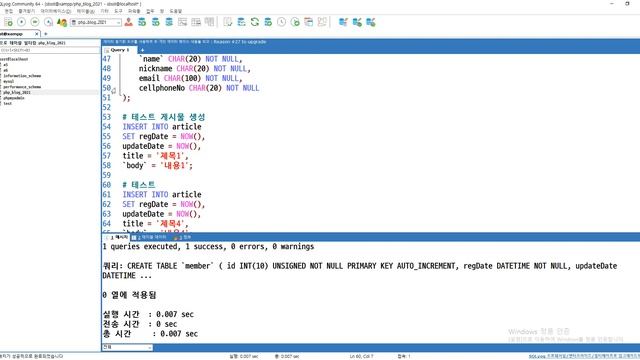Select the Query 1 tab
Viewport: 640px width, 360px height.
click(119, 50)
